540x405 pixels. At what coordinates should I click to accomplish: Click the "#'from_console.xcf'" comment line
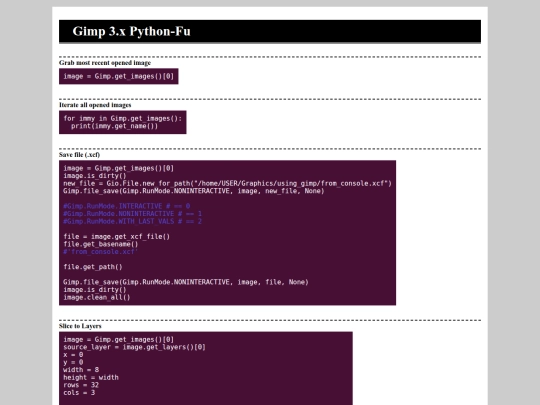point(101,251)
